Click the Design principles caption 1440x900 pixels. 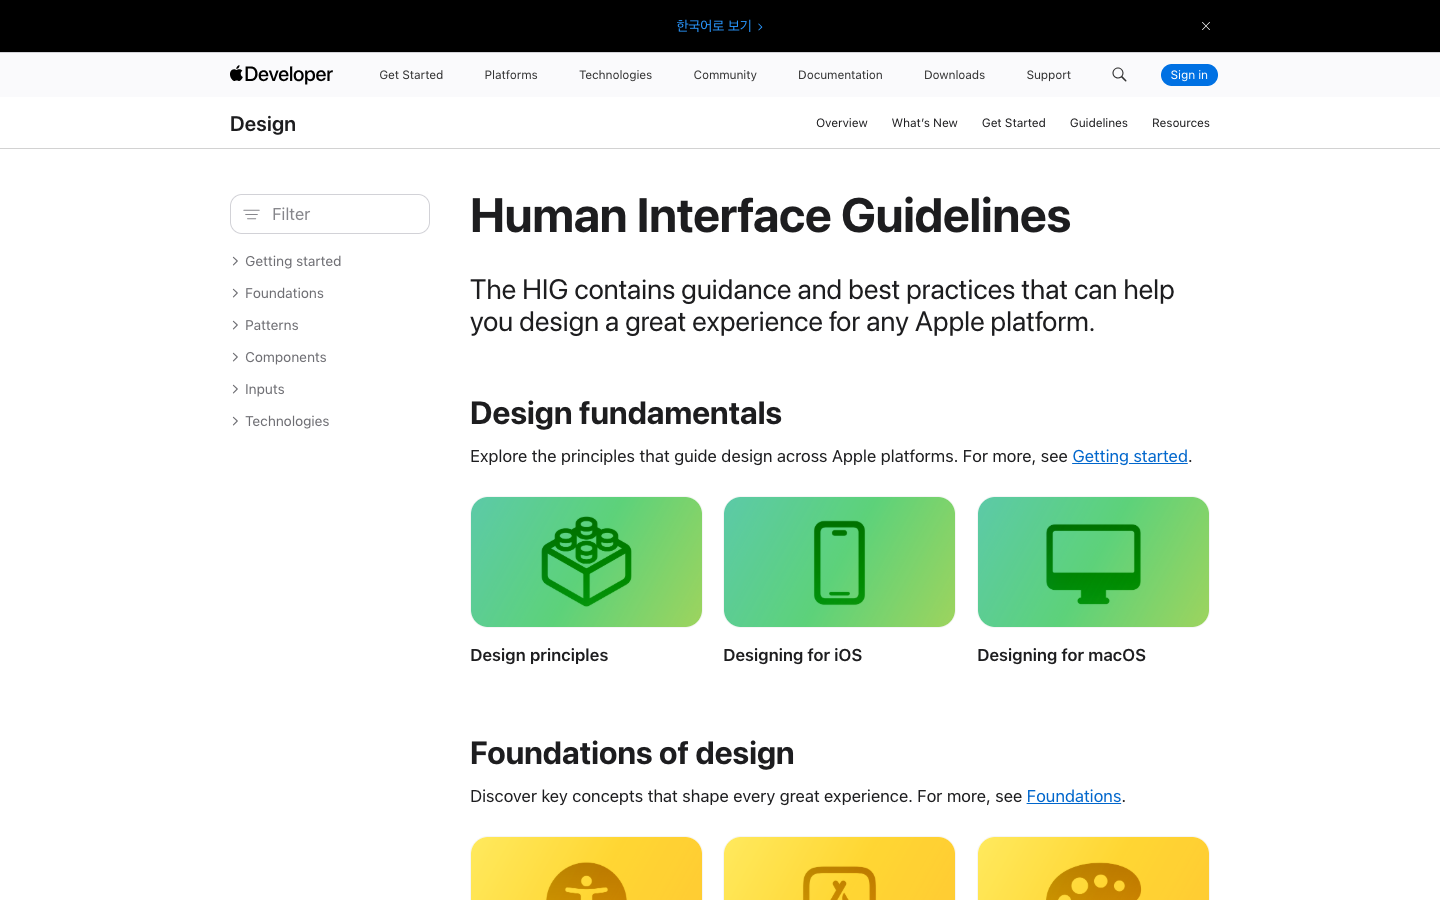coord(539,655)
